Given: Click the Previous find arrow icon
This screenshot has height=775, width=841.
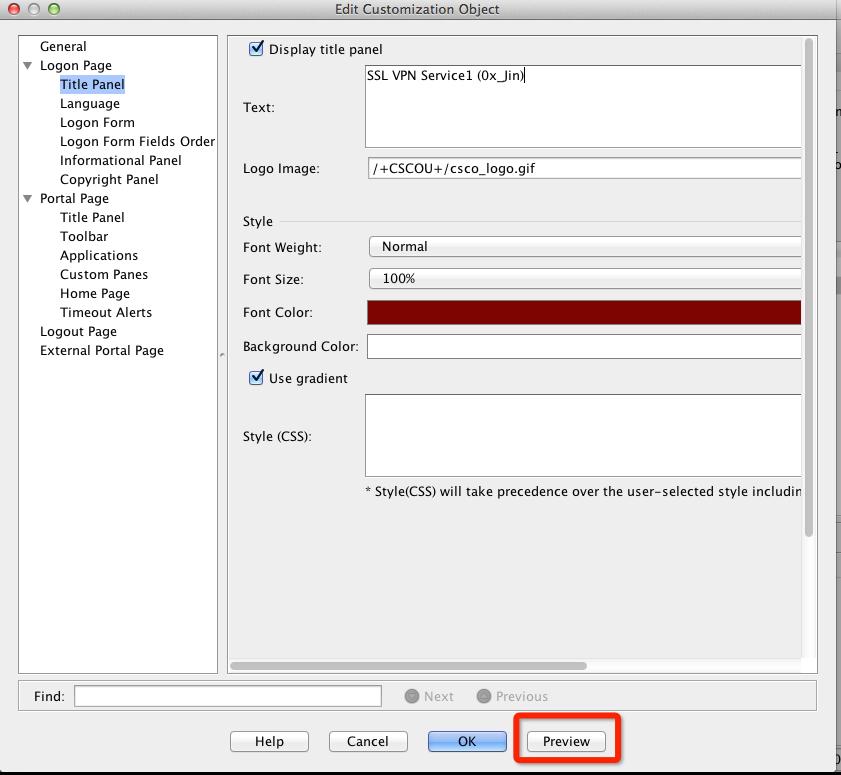Looking at the screenshot, I should (484, 696).
